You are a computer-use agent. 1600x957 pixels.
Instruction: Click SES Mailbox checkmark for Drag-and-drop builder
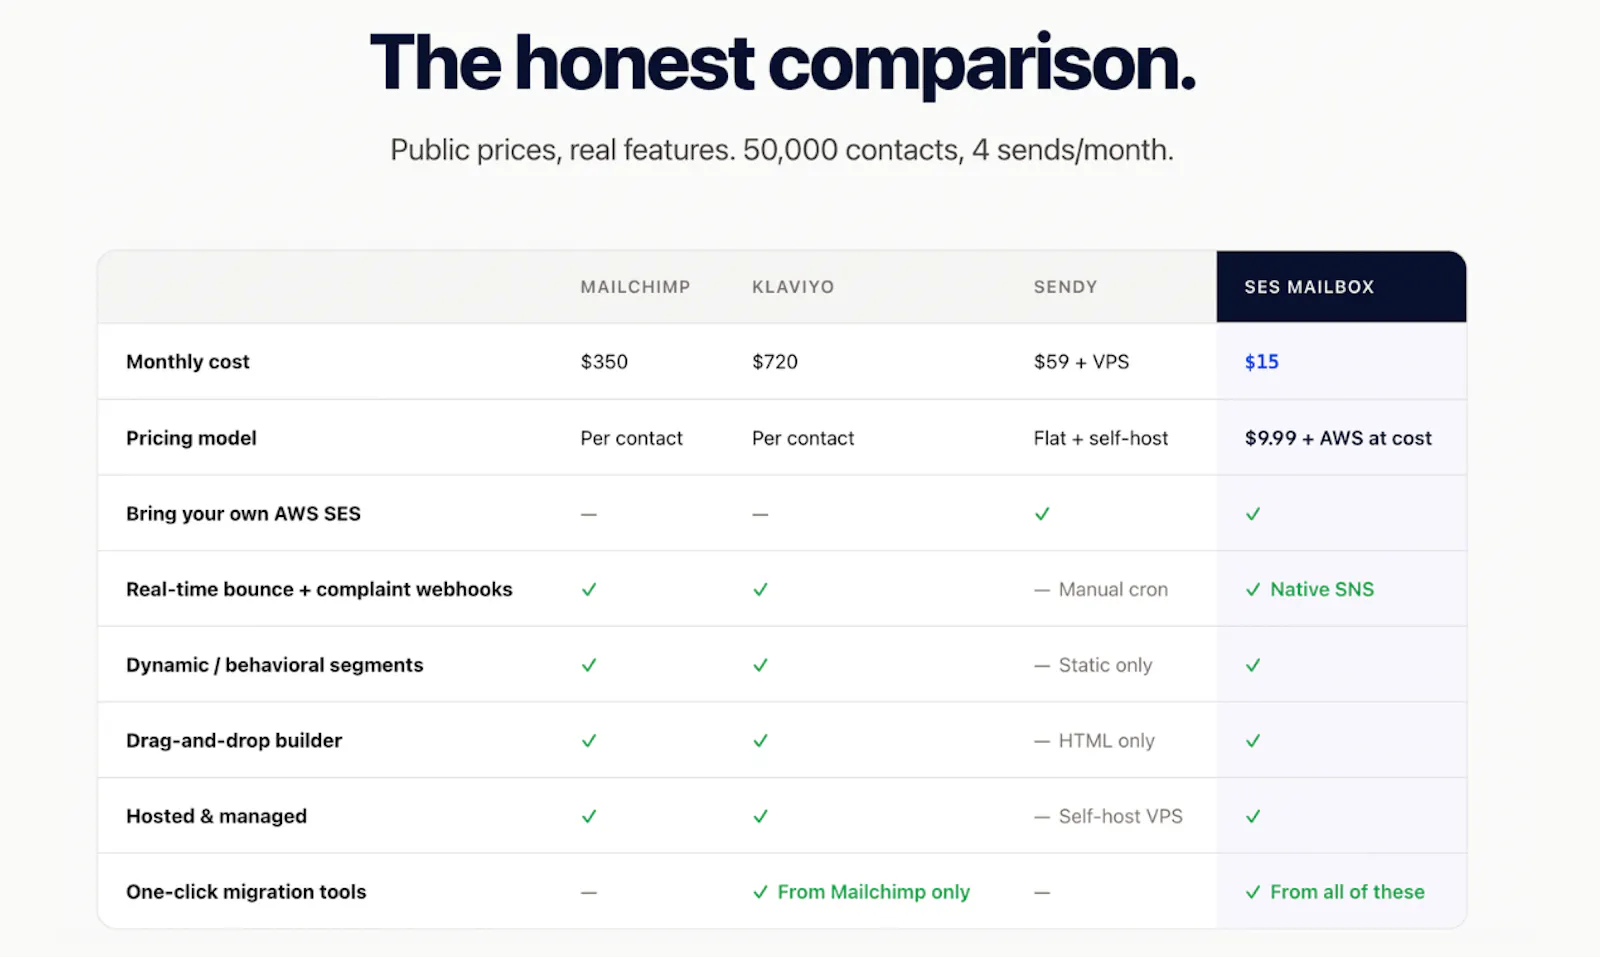click(1253, 741)
